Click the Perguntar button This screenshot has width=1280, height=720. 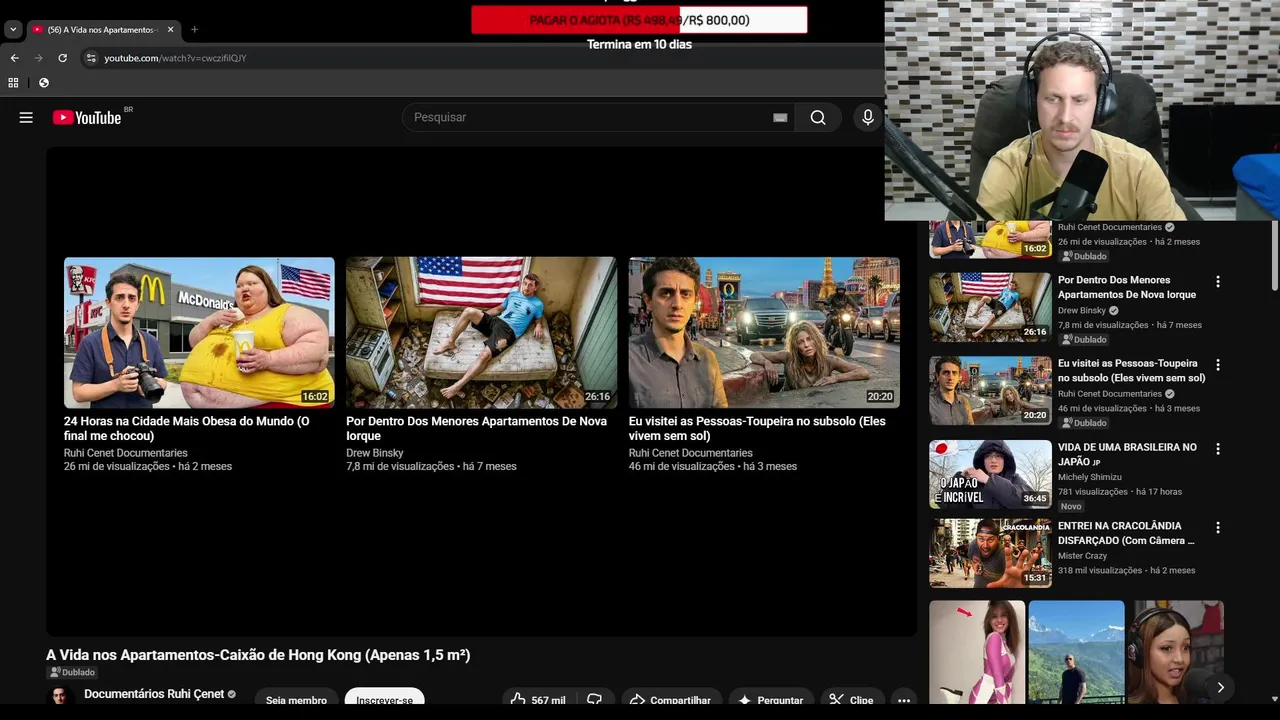pyautogui.click(x=770, y=700)
